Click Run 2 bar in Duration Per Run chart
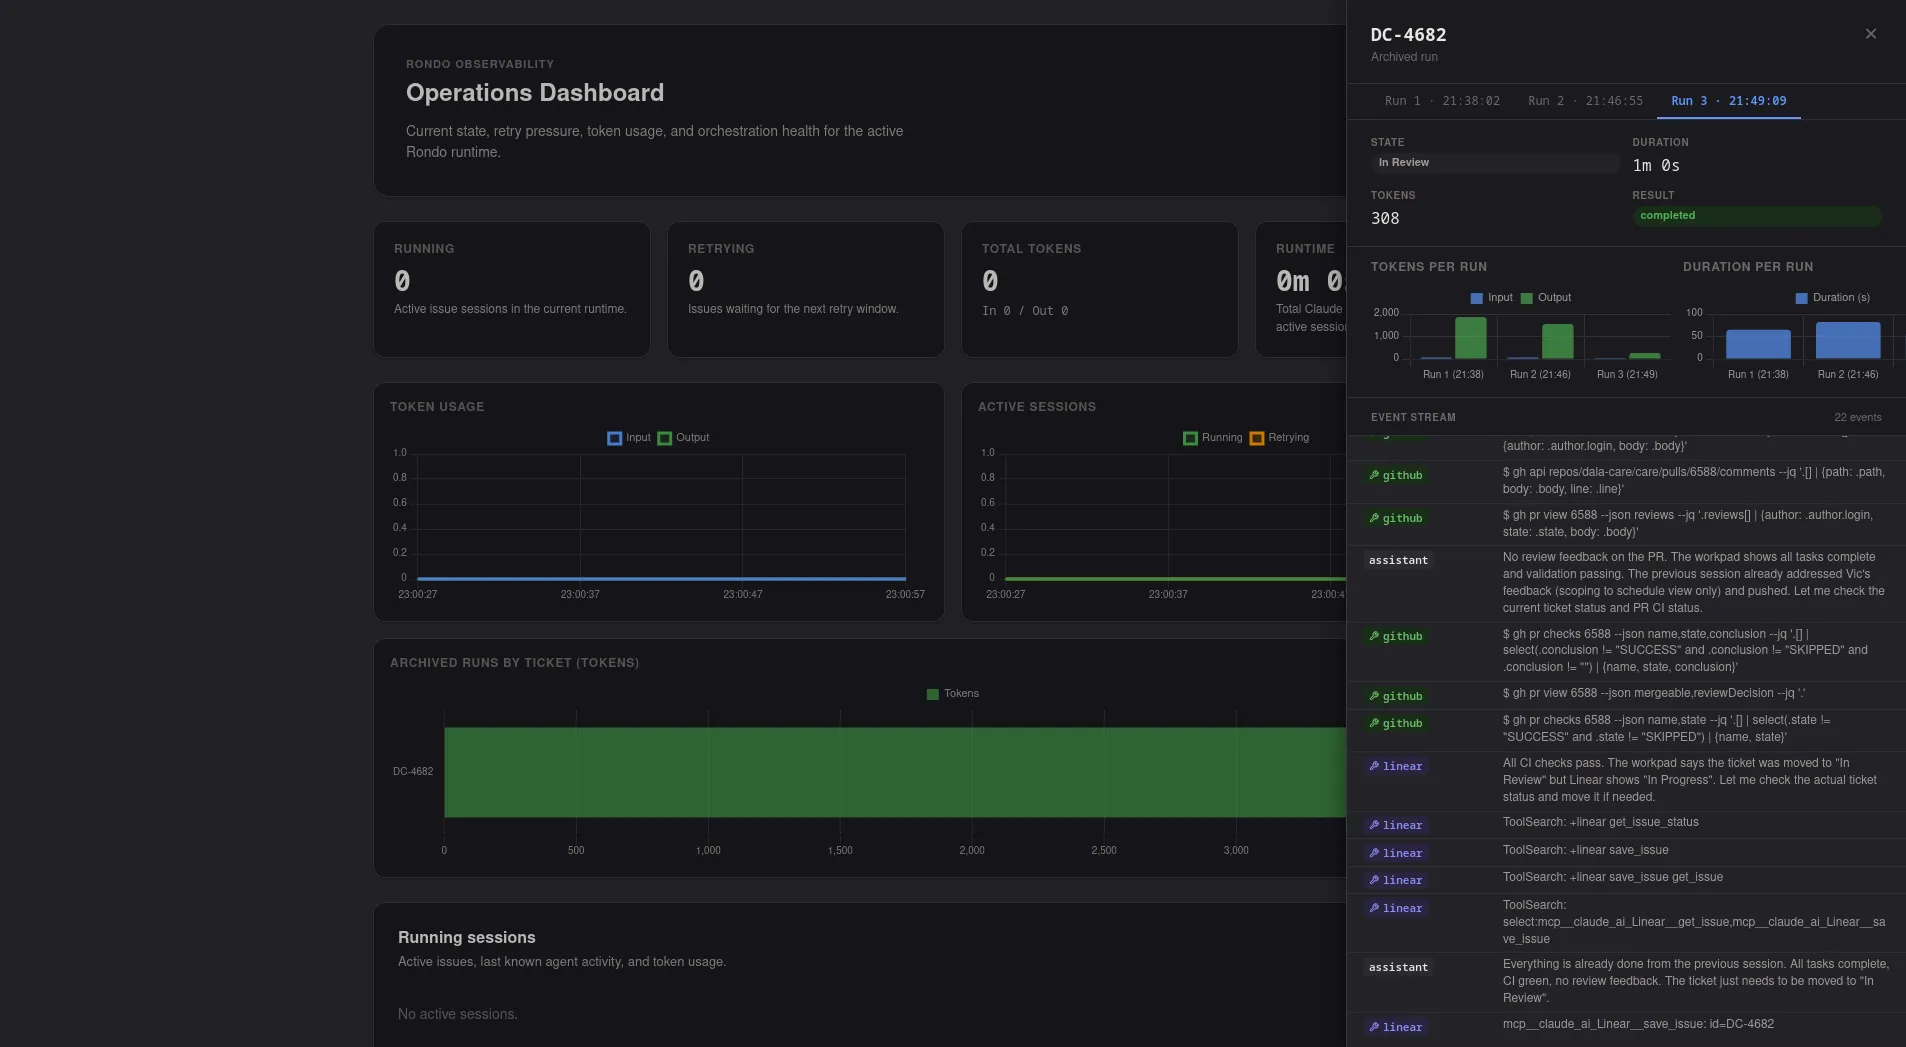Viewport: 1906px width, 1047px height. click(1848, 340)
